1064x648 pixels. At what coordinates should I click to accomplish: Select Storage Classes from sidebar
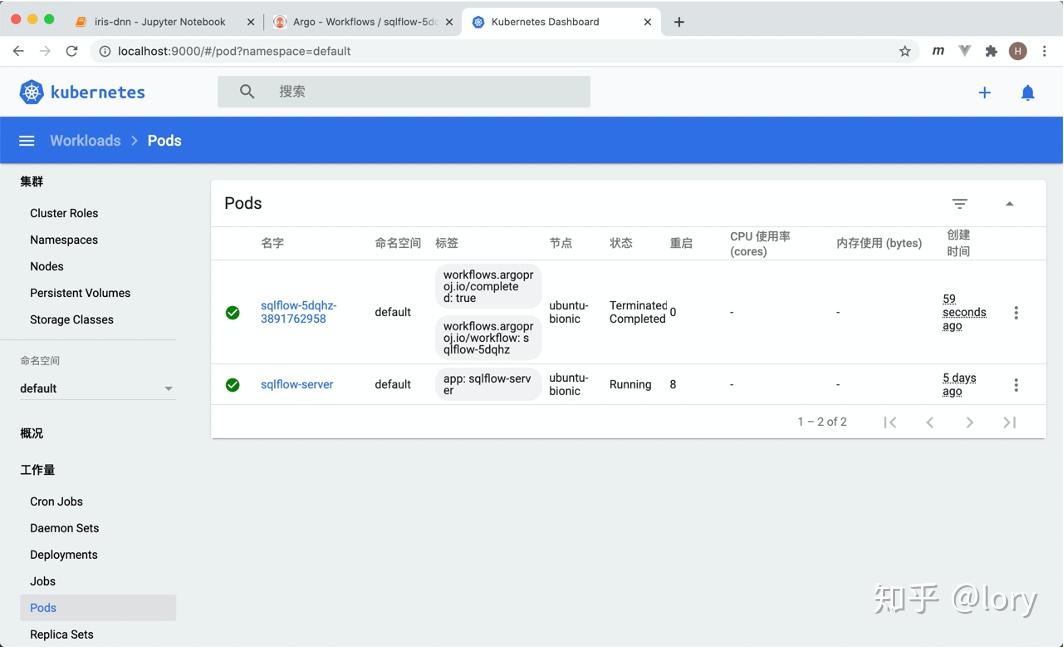pyautogui.click(x=71, y=319)
